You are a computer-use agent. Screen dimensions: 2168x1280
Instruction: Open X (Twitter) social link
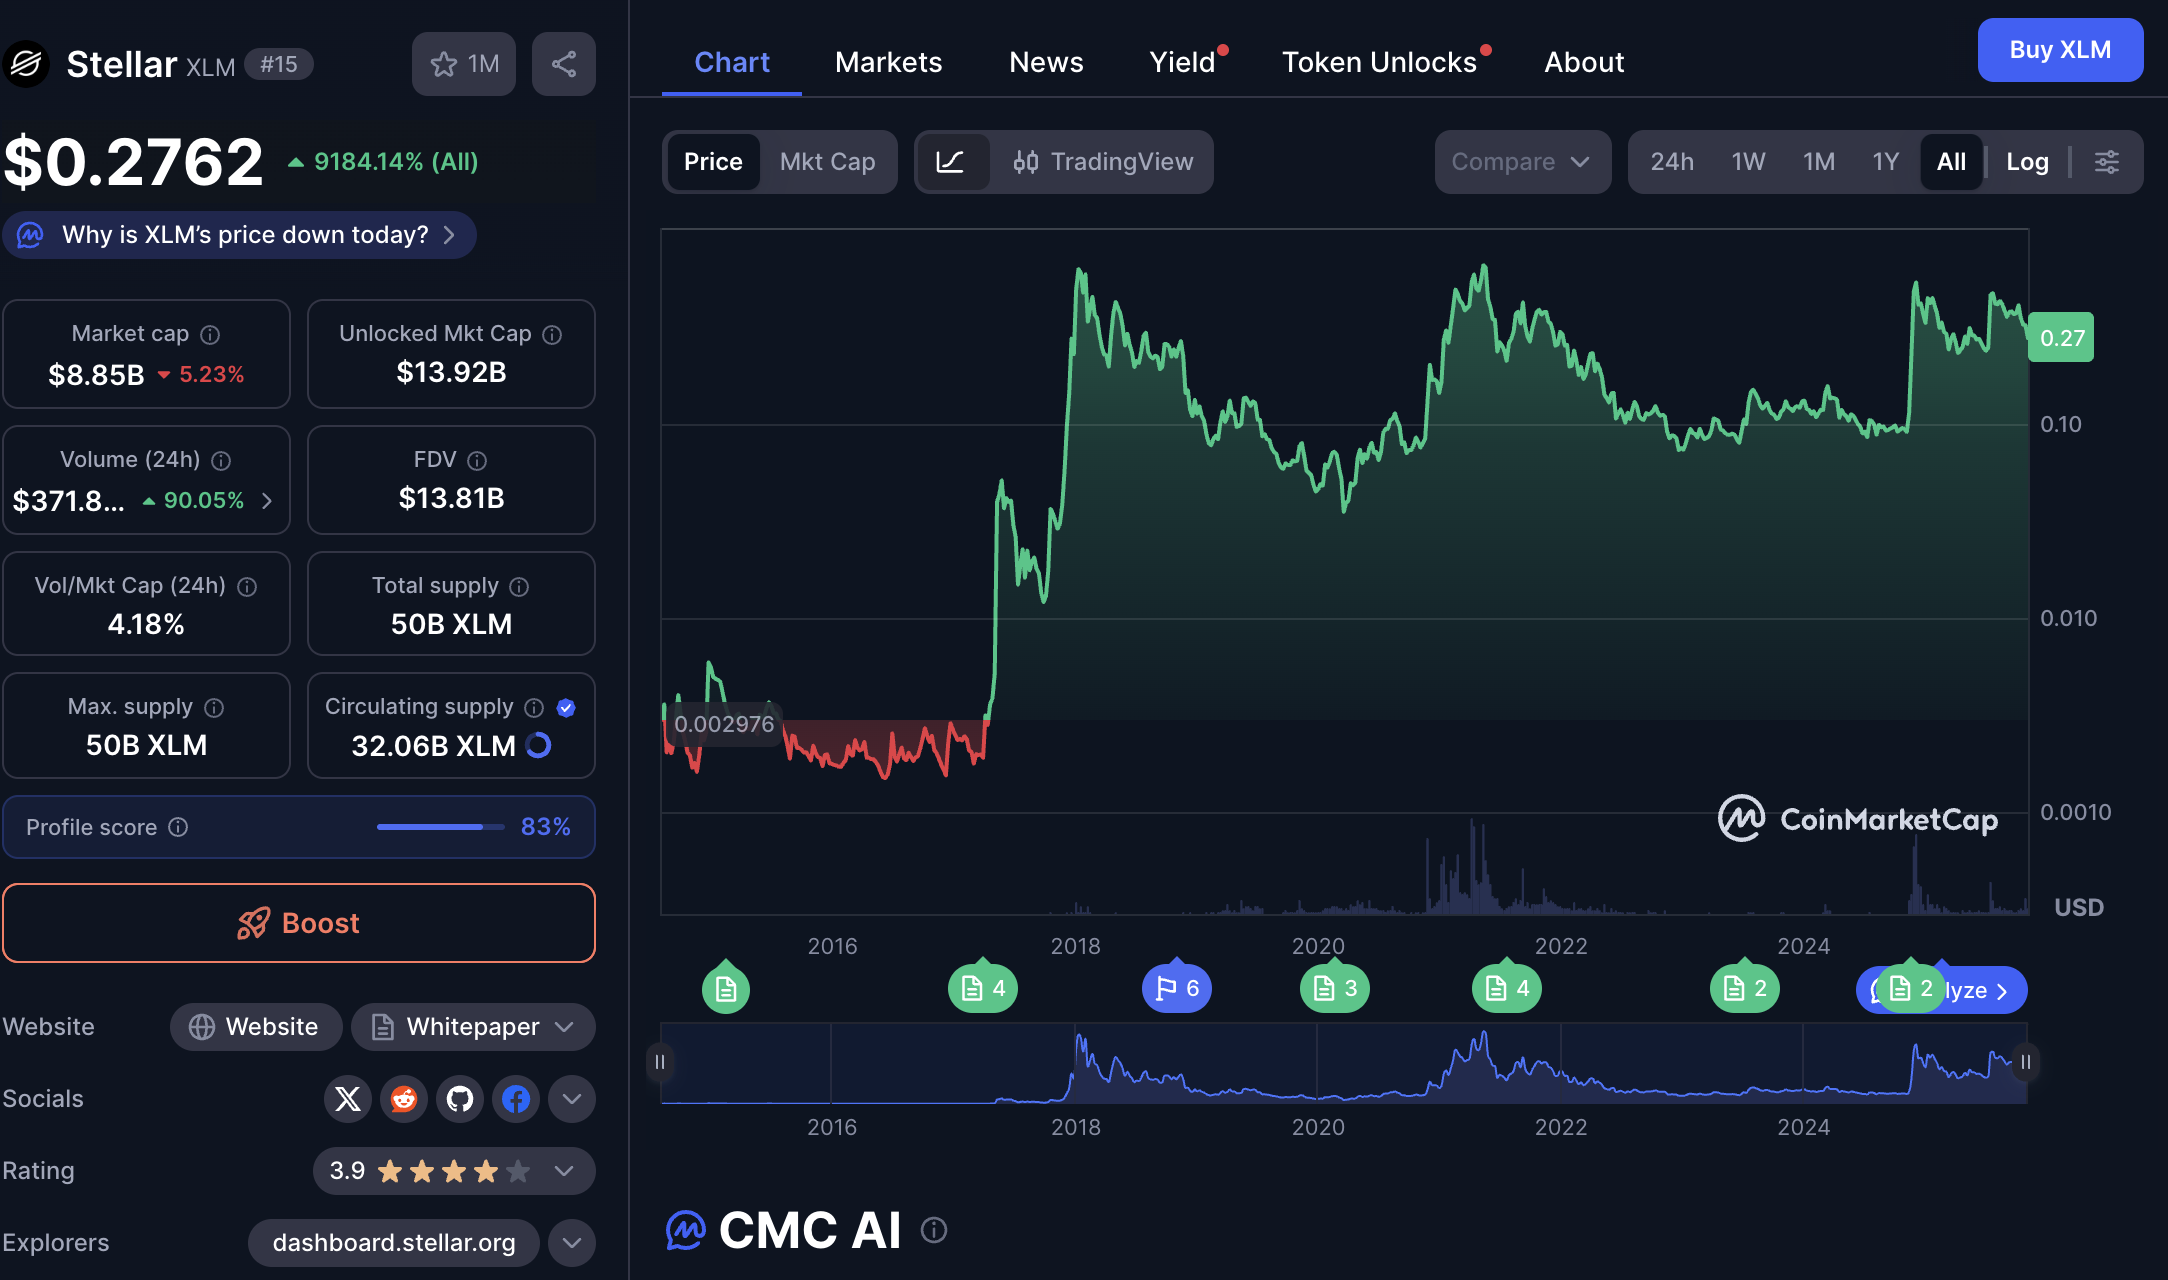click(348, 1099)
